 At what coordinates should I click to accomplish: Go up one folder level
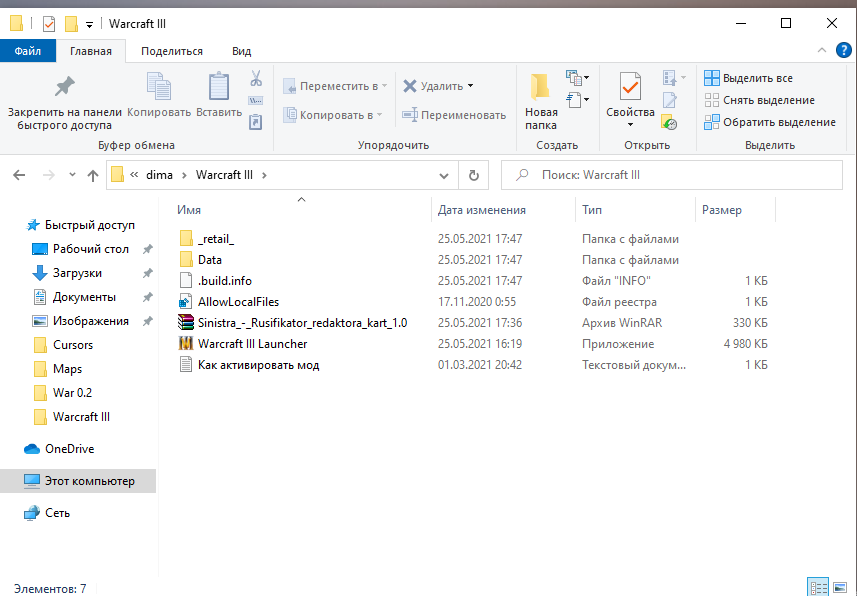[93, 175]
